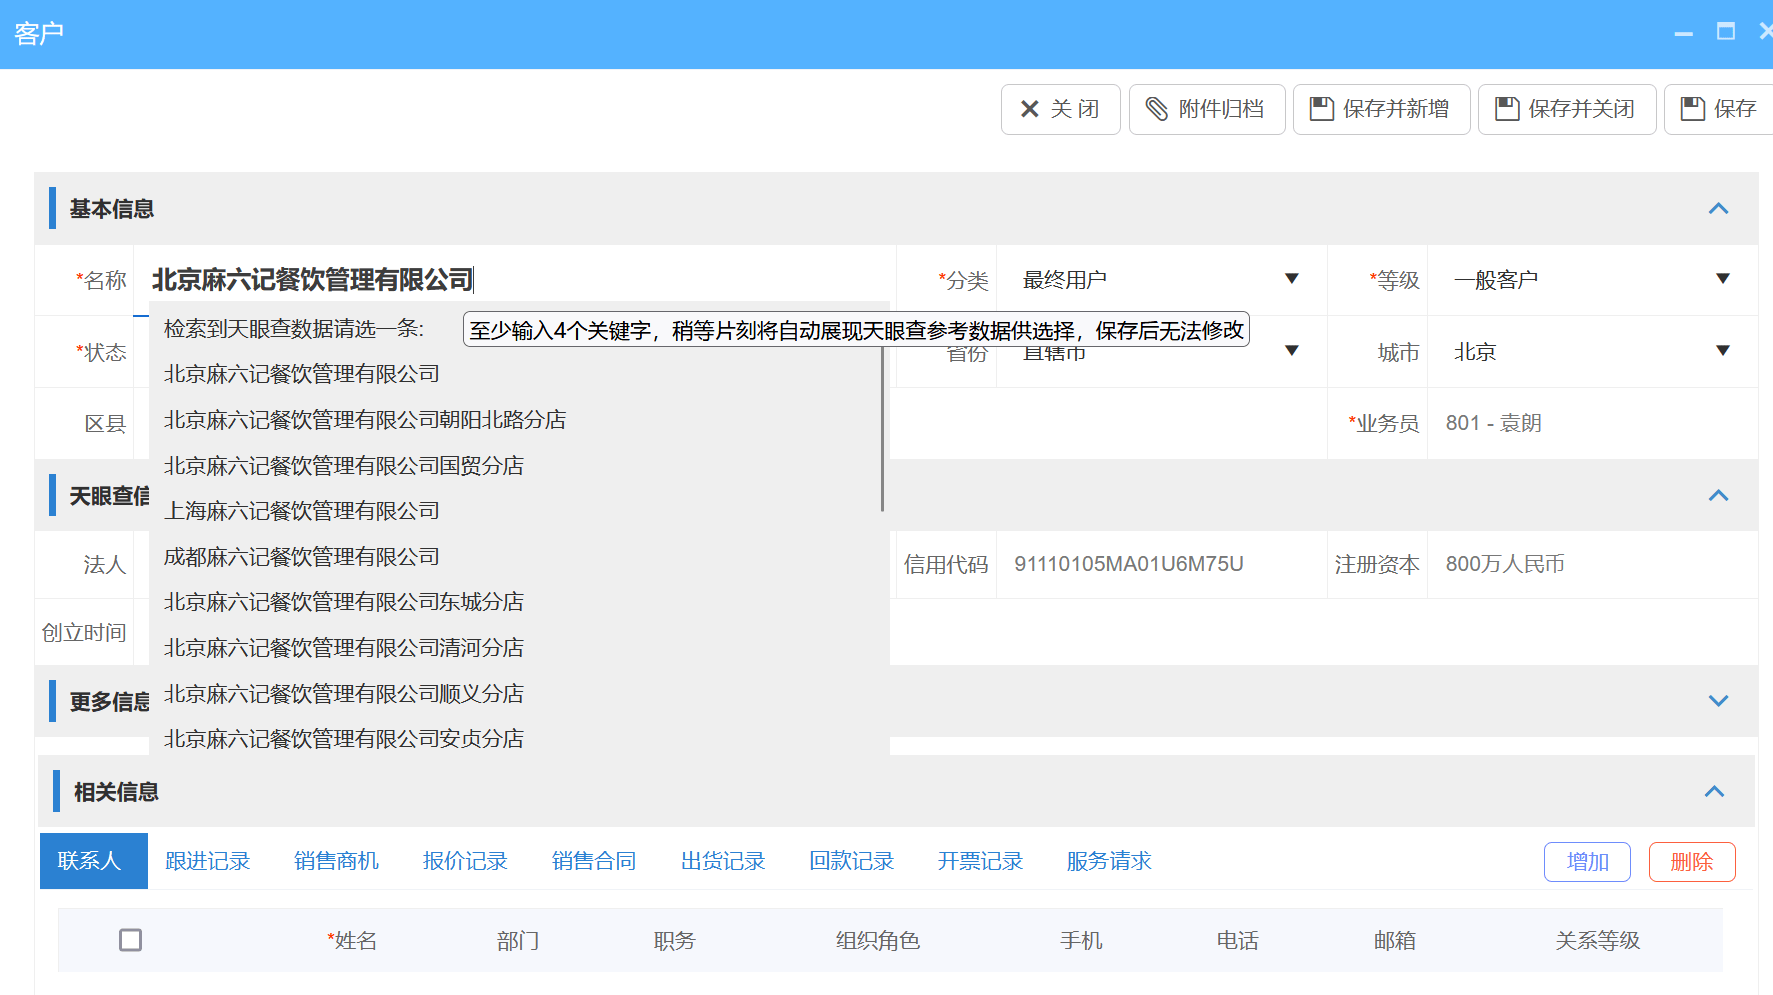
Task: Collapse the 天眼查信息 section
Action: (1718, 496)
